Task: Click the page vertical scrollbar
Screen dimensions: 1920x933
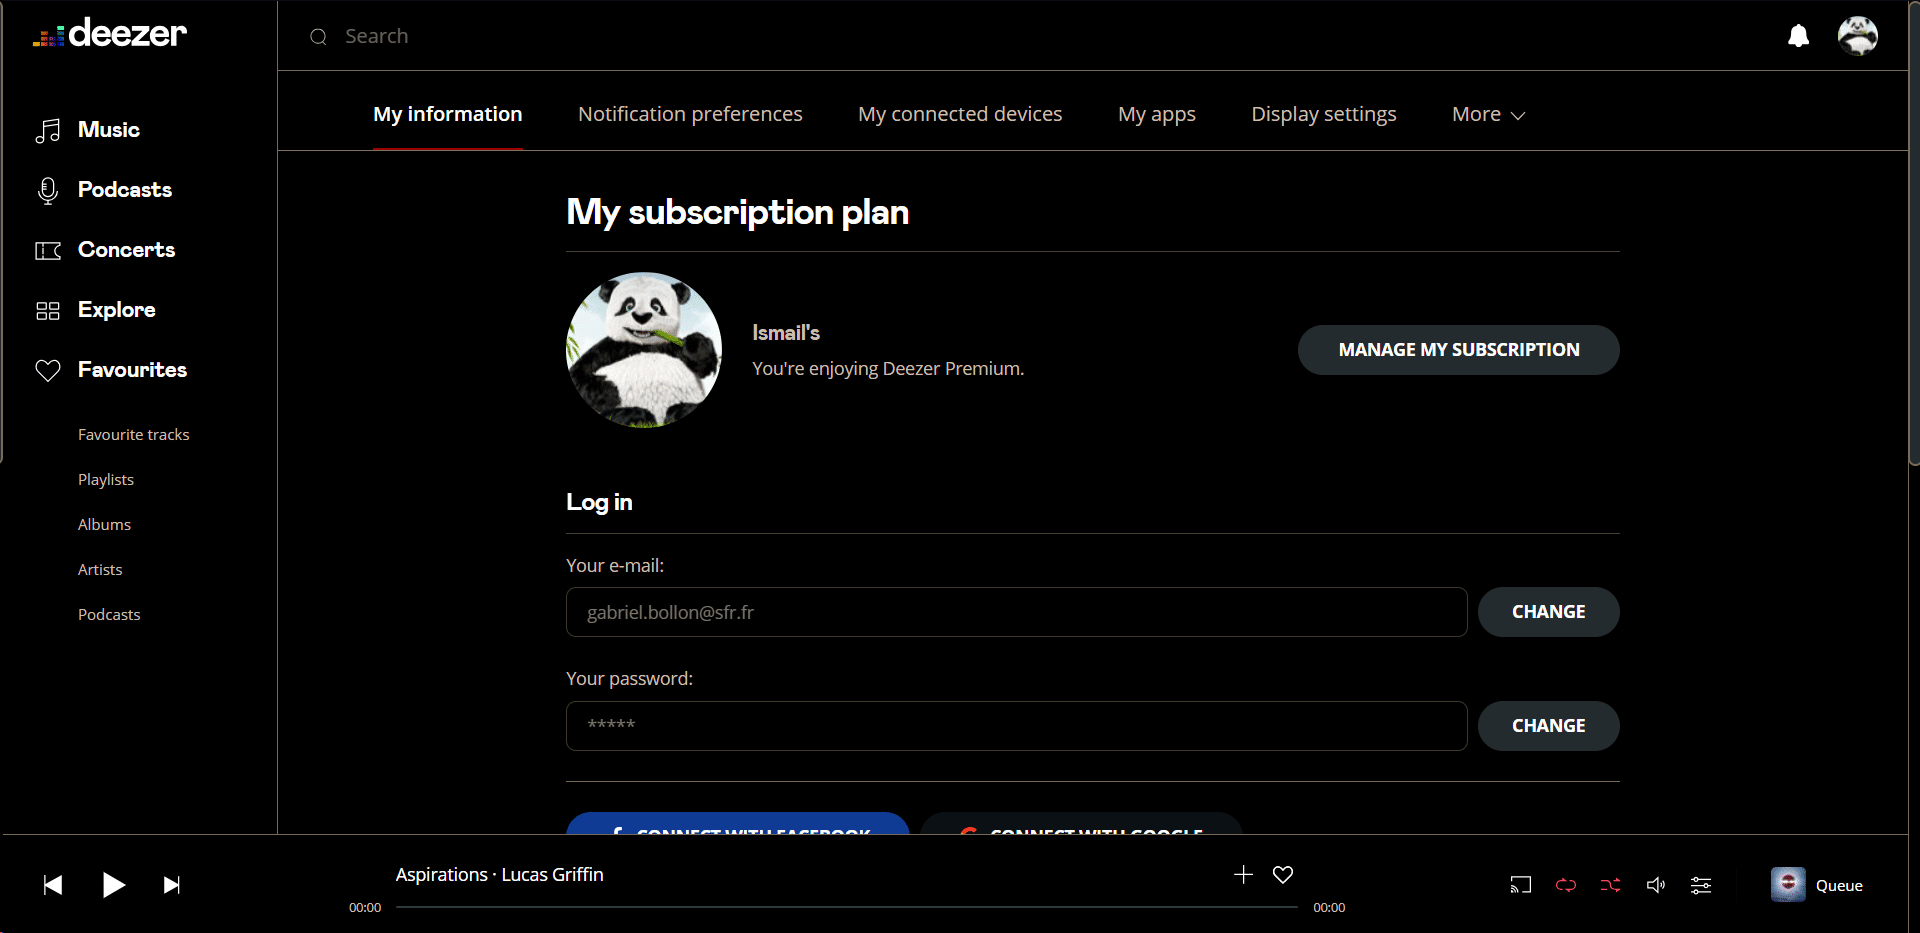Action: [1914, 232]
